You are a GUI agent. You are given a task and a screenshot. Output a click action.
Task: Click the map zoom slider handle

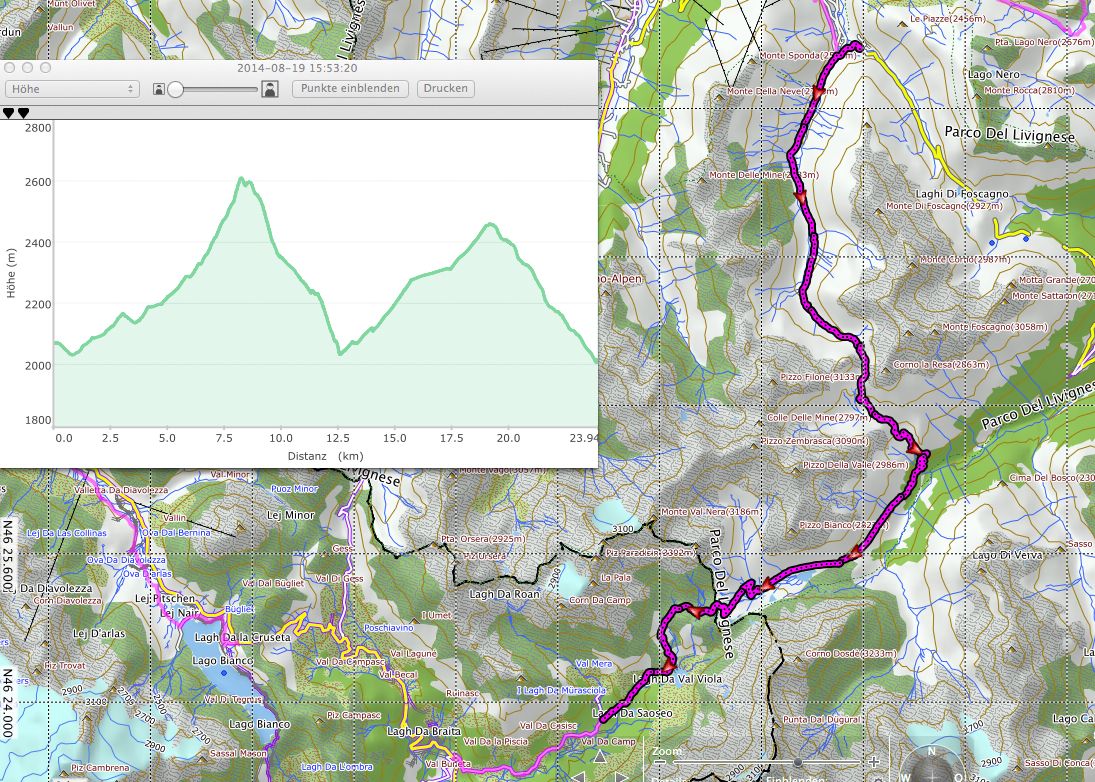click(797, 762)
